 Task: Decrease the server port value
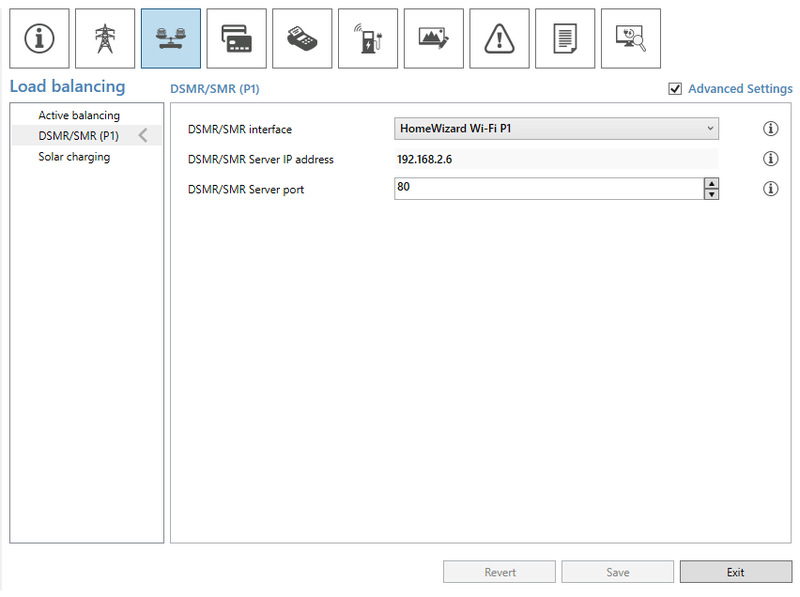tap(711, 194)
